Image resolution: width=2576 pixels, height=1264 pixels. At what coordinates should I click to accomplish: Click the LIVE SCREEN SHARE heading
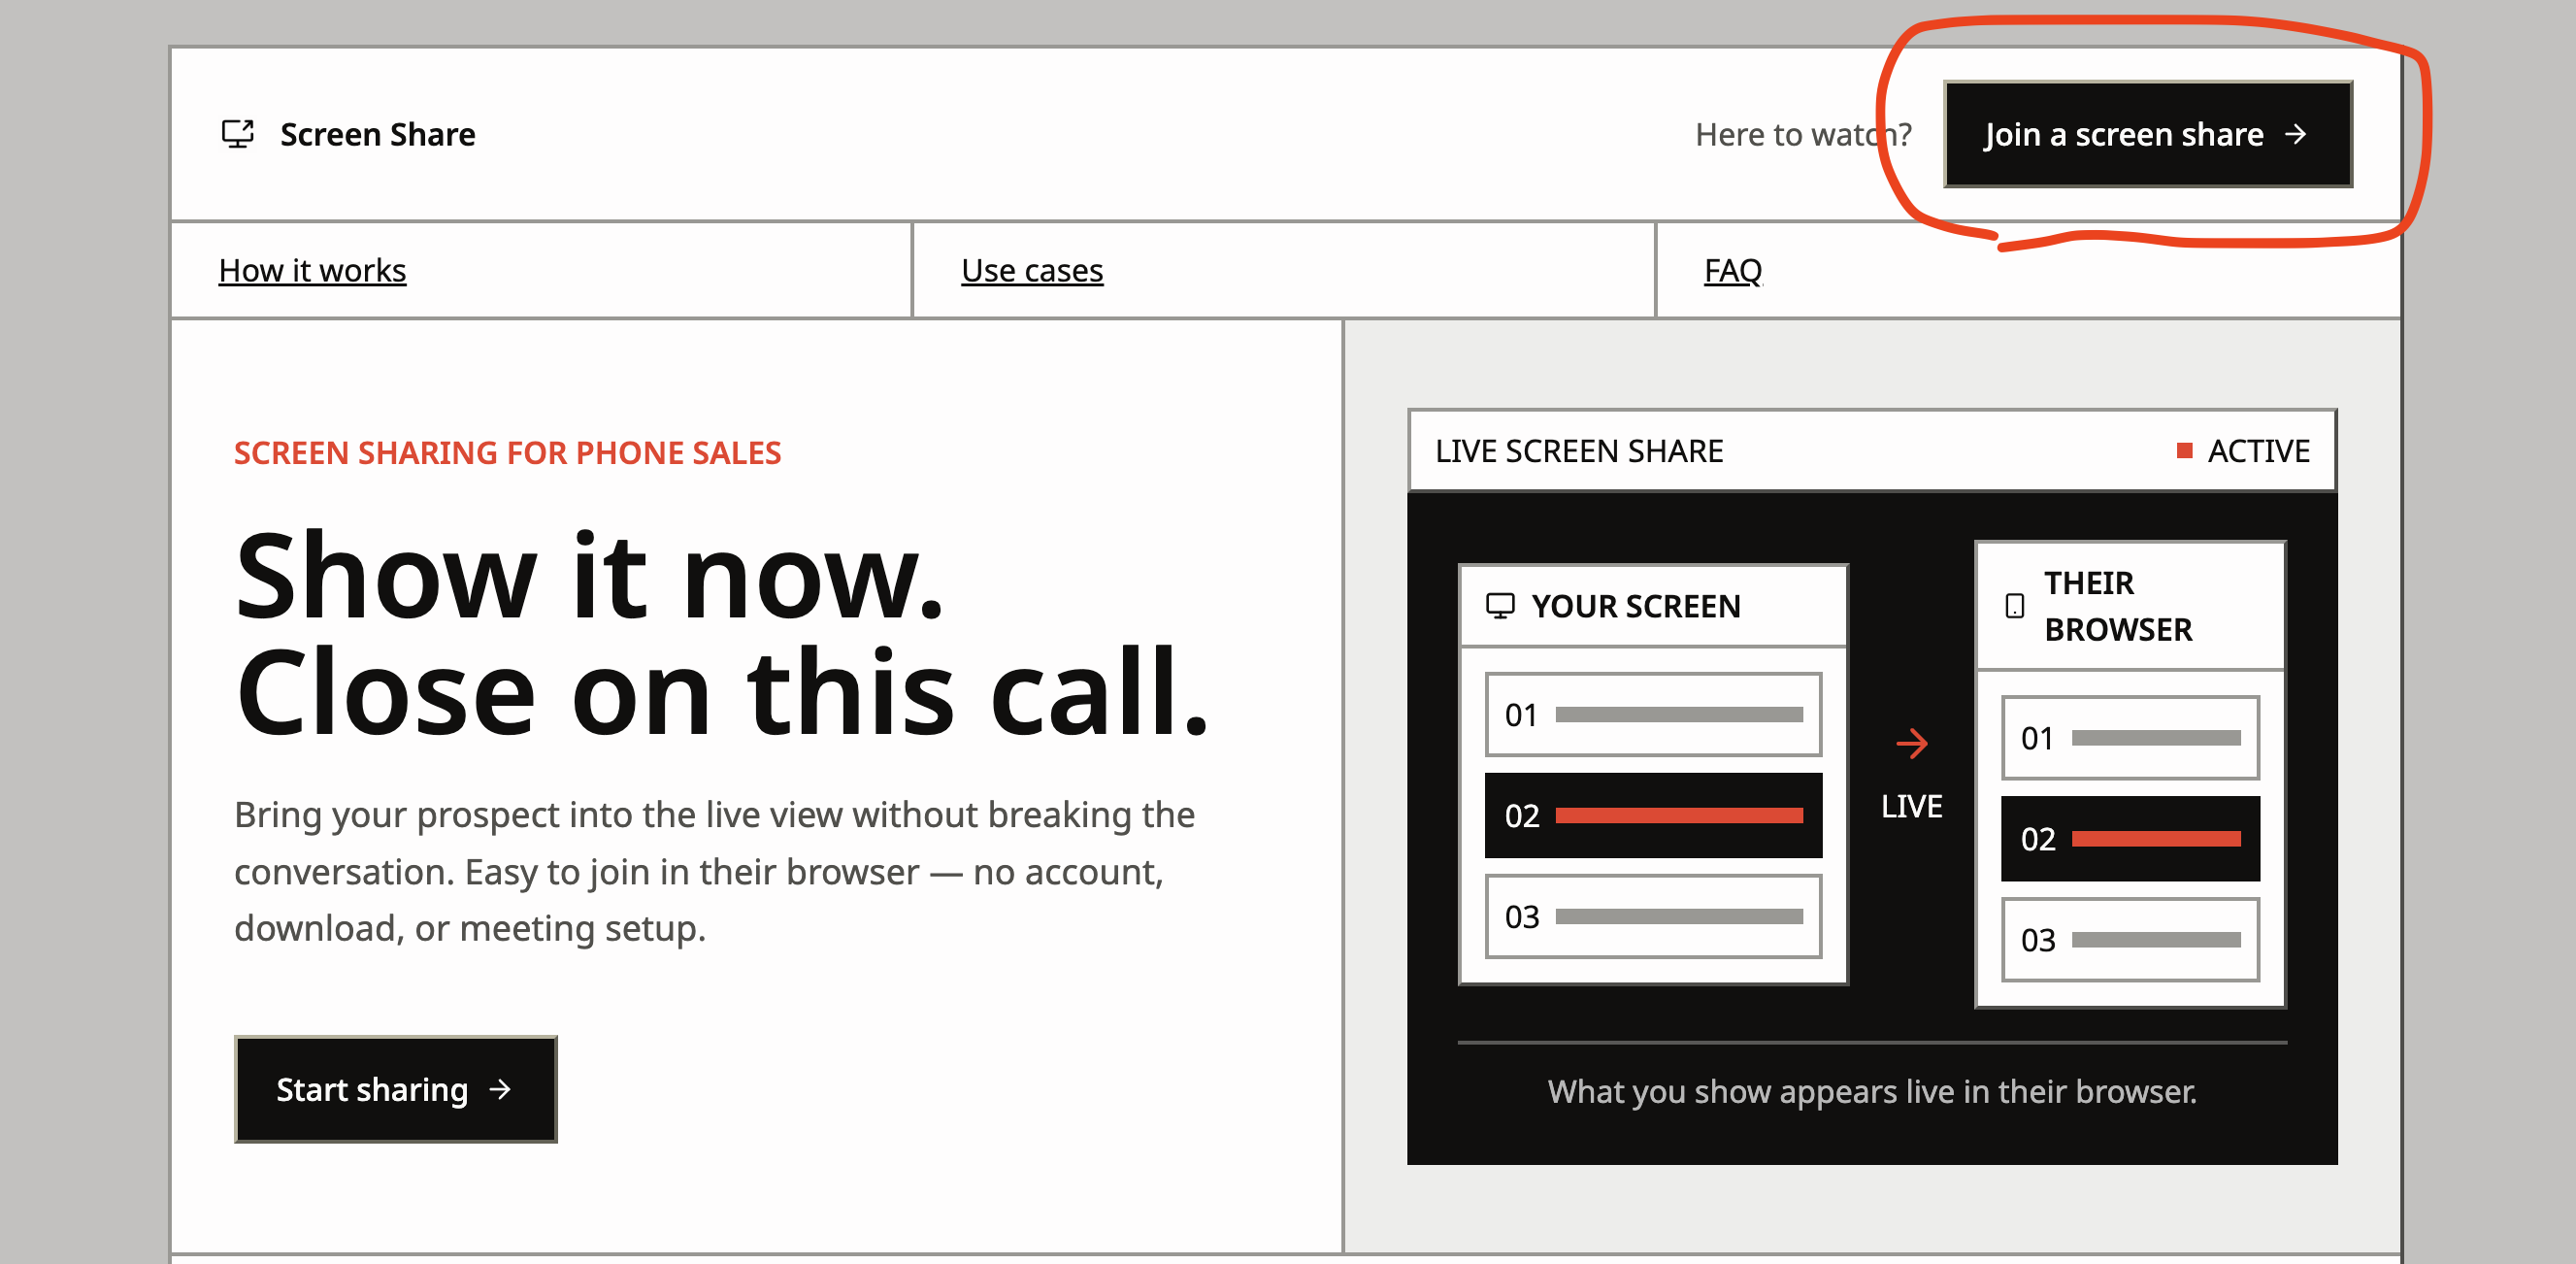click(x=1579, y=451)
